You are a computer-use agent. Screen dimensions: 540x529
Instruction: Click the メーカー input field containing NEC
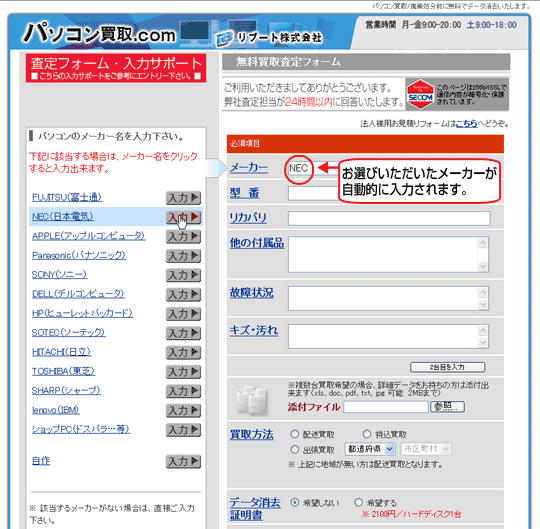(312, 168)
